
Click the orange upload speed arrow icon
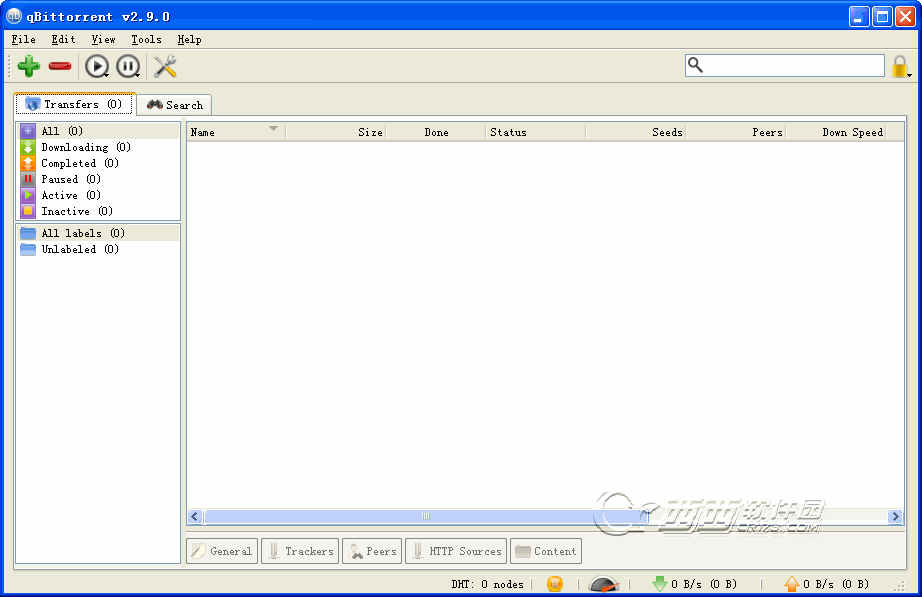[x=791, y=583]
